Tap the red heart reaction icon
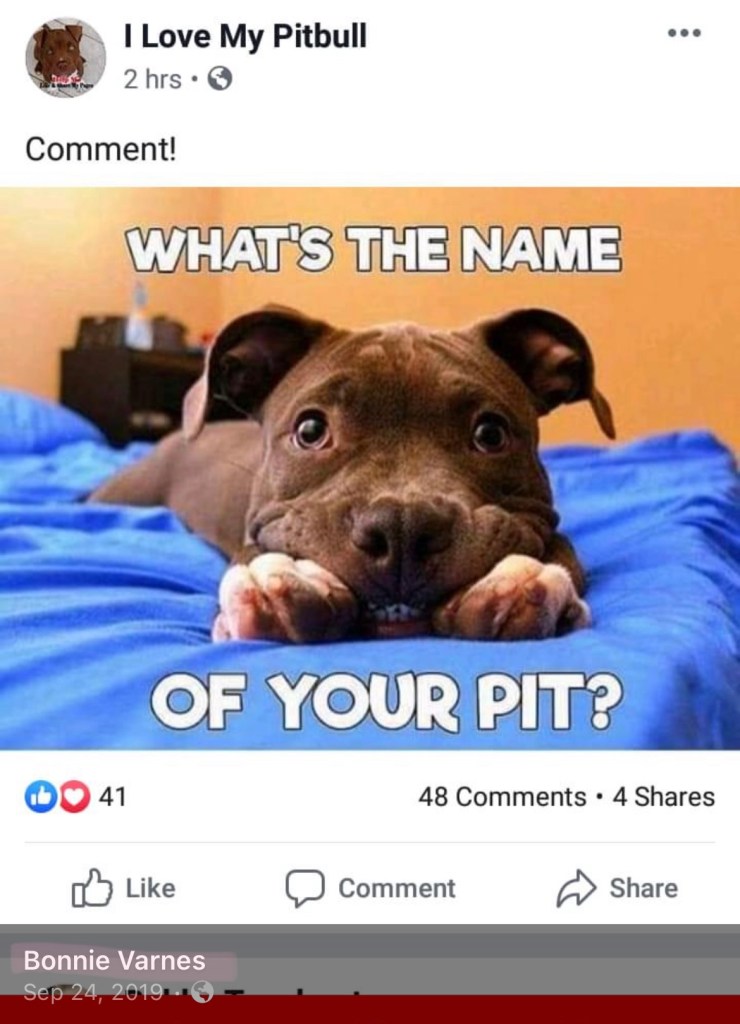The width and height of the screenshot is (740, 1024). click(74, 796)
